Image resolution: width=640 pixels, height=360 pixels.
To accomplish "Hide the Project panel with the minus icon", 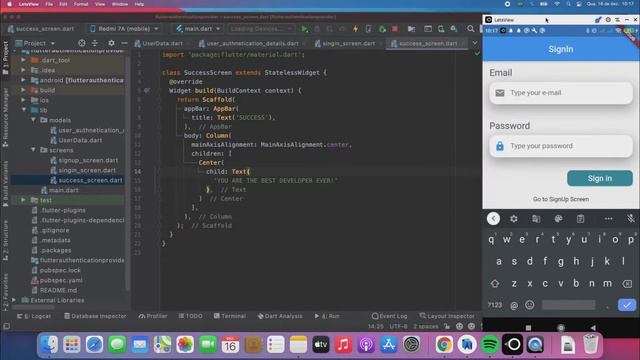I will [x=124, y=43].
